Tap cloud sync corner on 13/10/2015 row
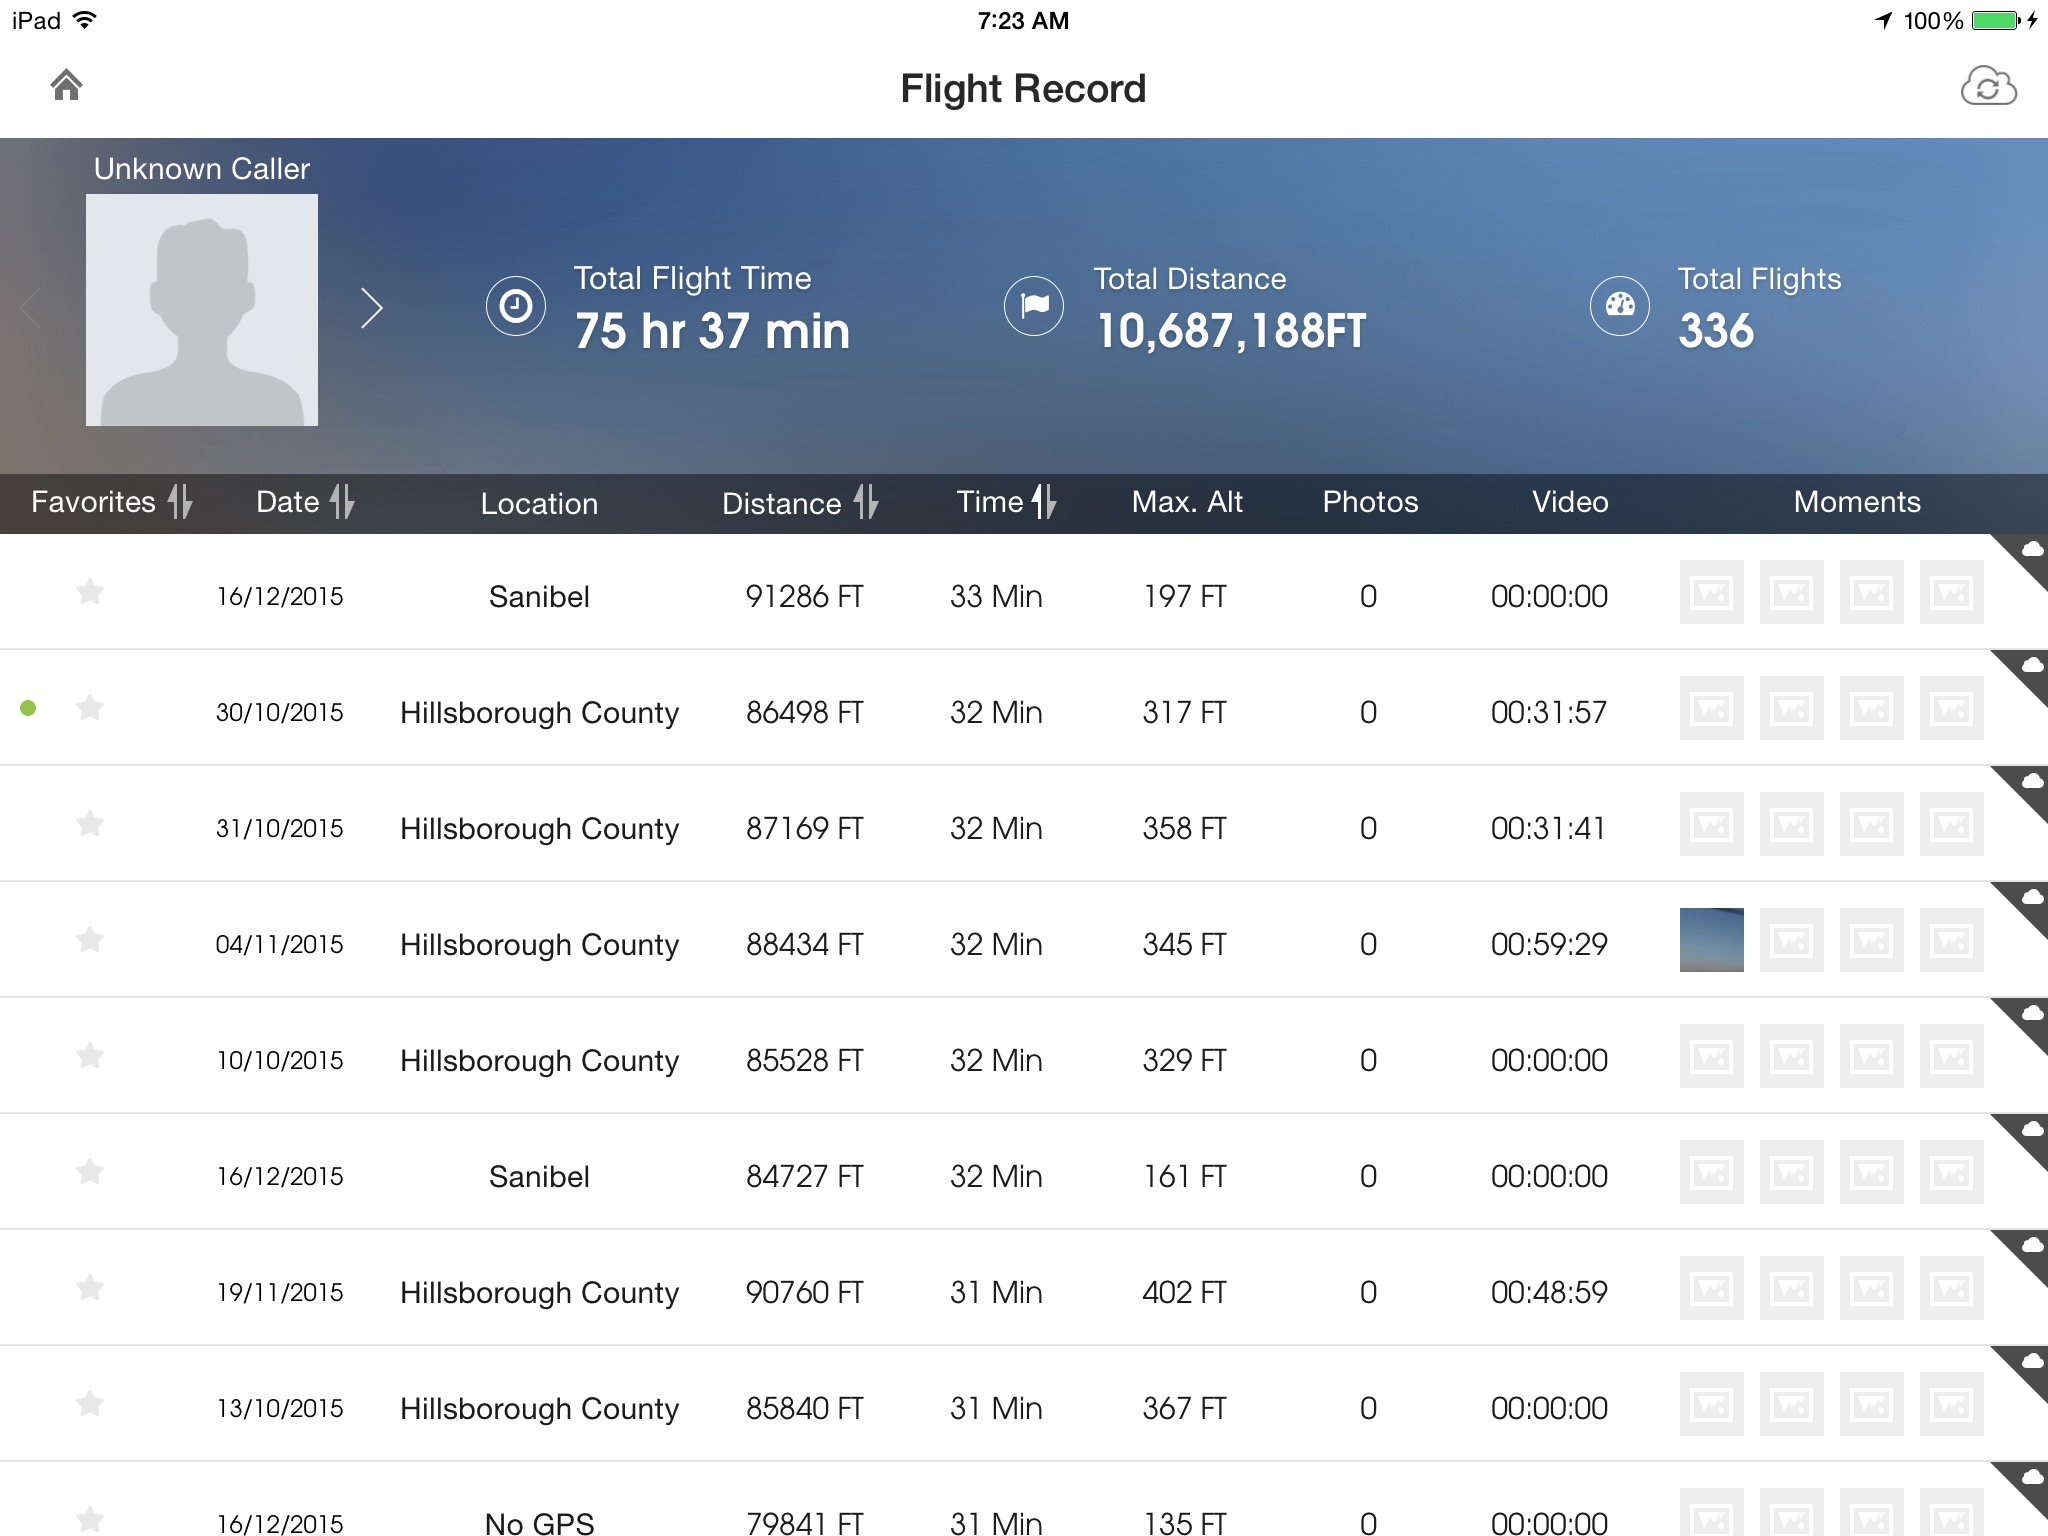 (2028, 1366)
